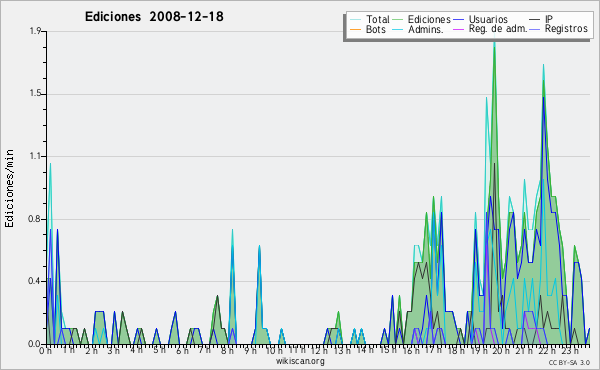Select the 'Reg. de adm.' legend entry
Viewport: 600px width, 370px height.
coord(498,29)
